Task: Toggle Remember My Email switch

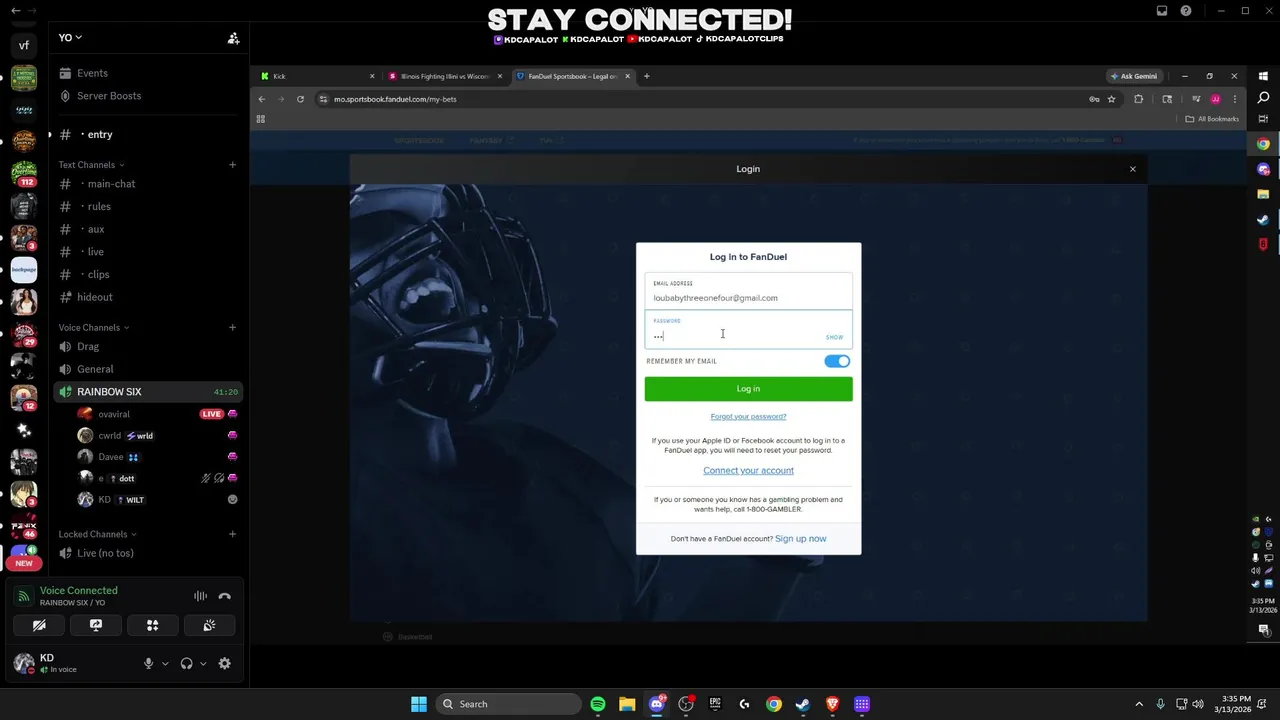Action: tap(838, 361)
